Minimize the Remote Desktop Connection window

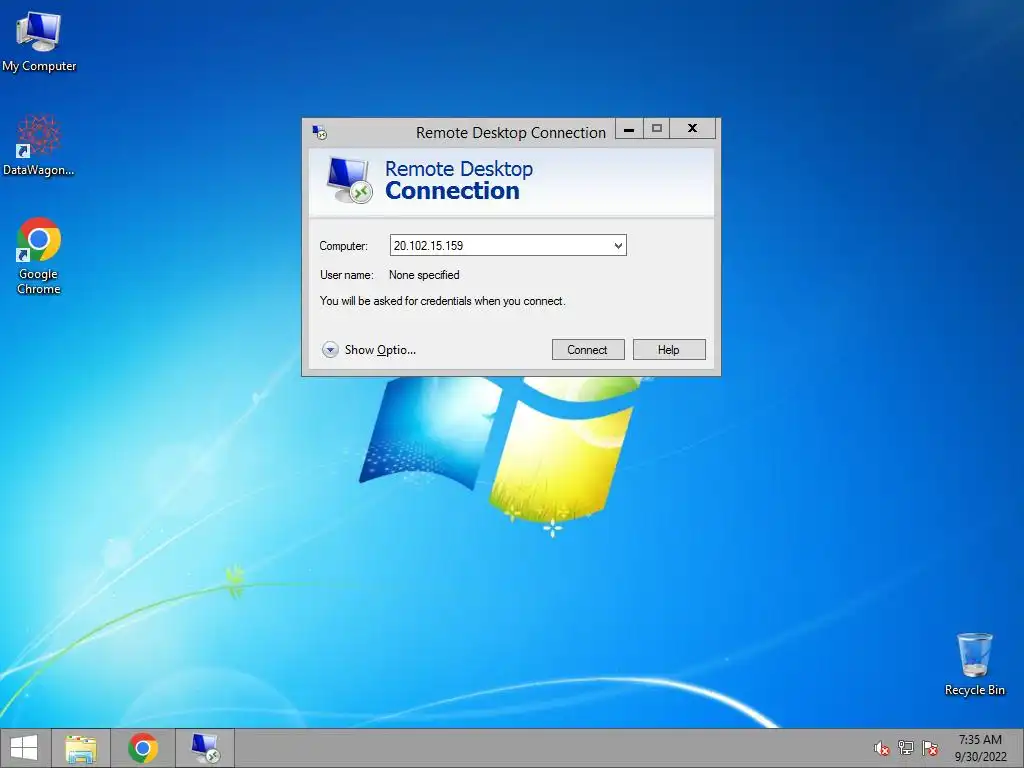pos(629,129)
